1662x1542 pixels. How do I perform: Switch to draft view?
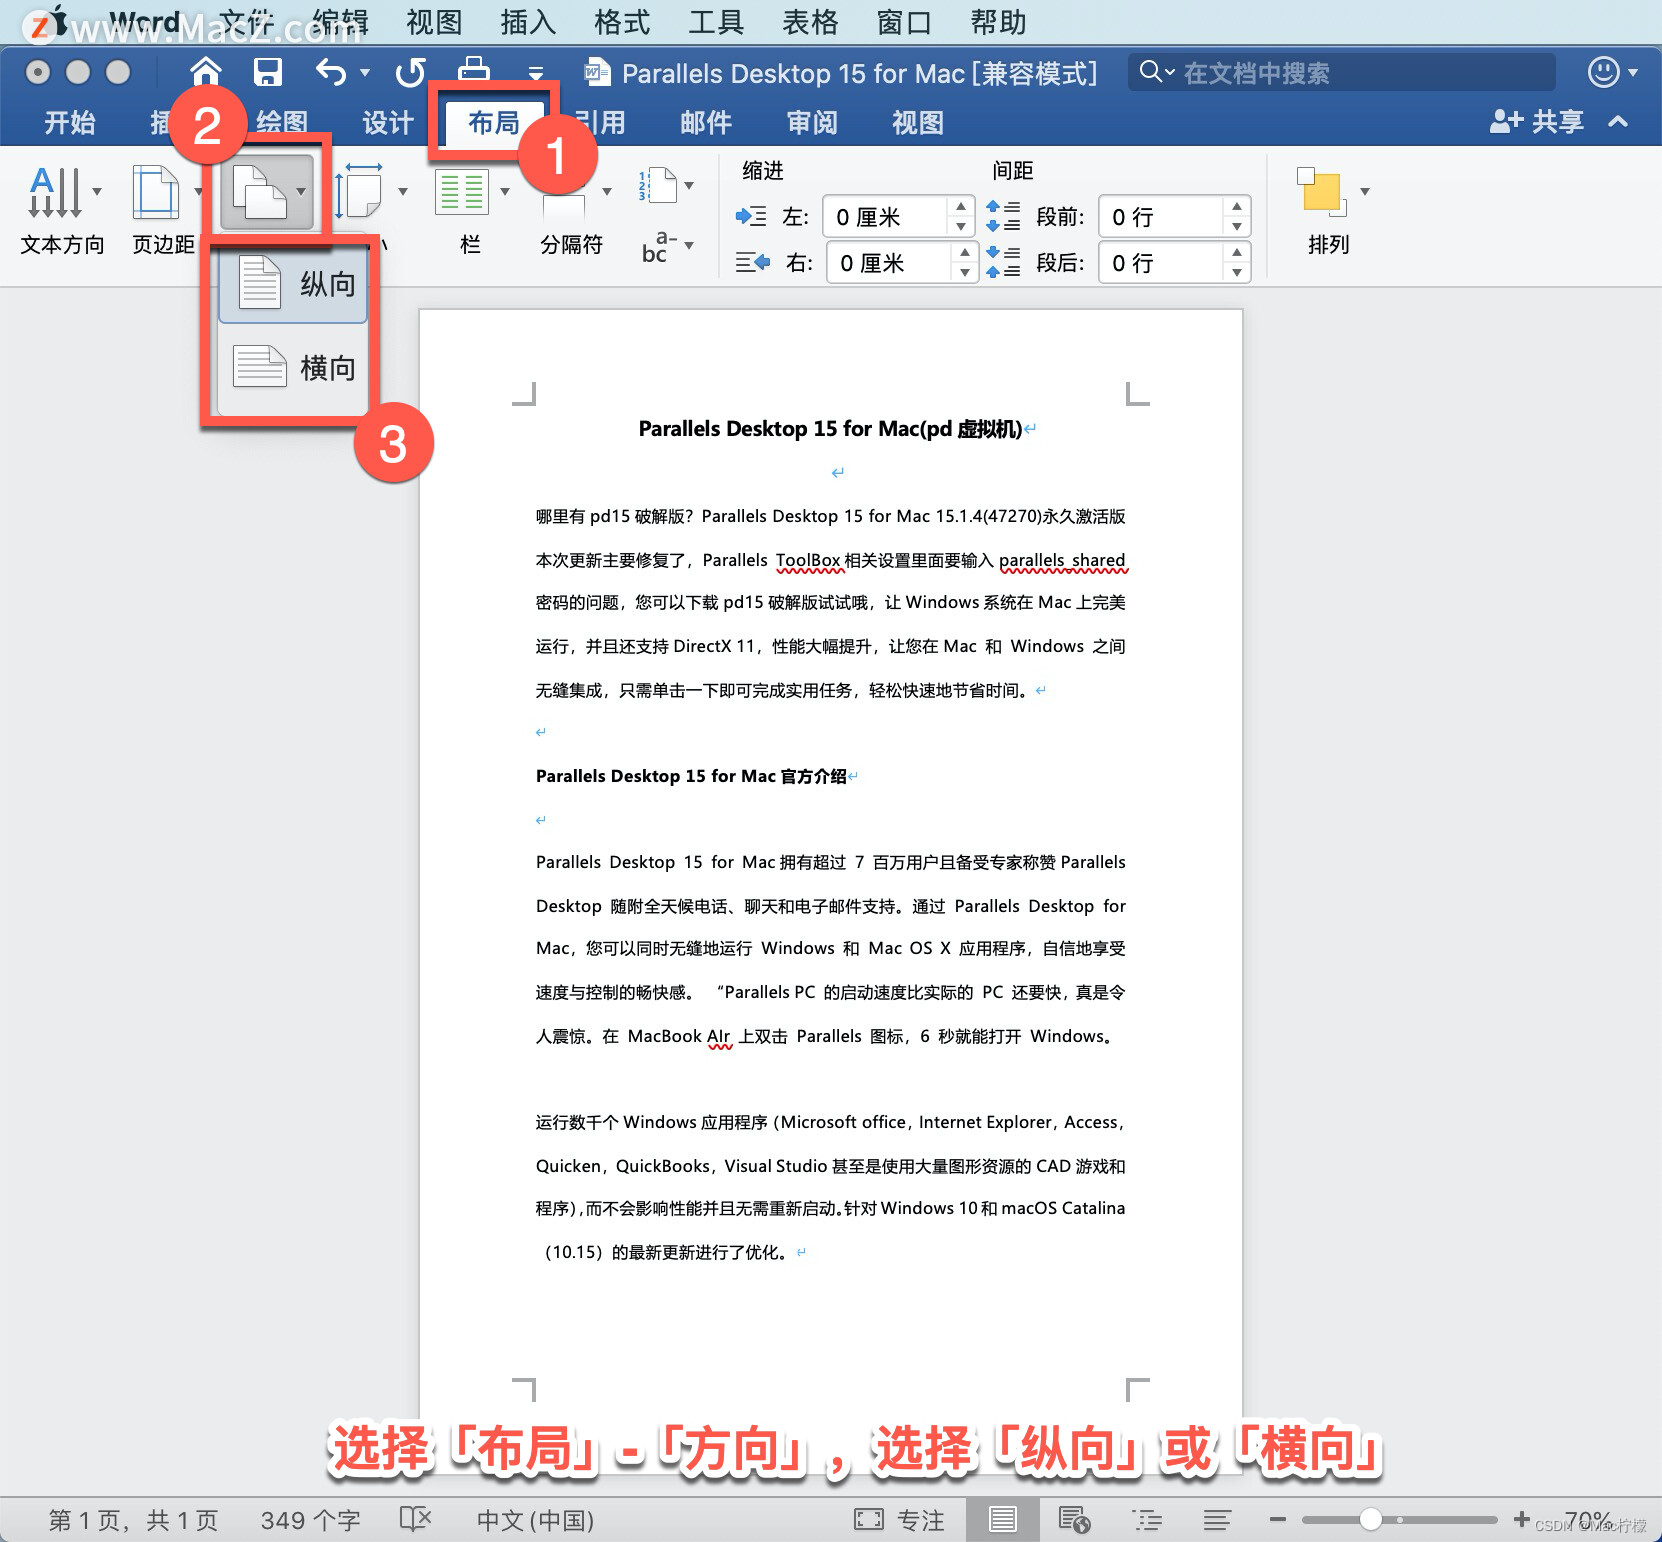tap(1217, 1520)
